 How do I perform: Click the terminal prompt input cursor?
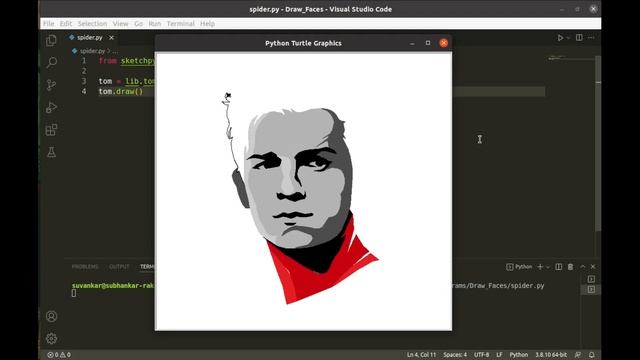coord(74,293)
